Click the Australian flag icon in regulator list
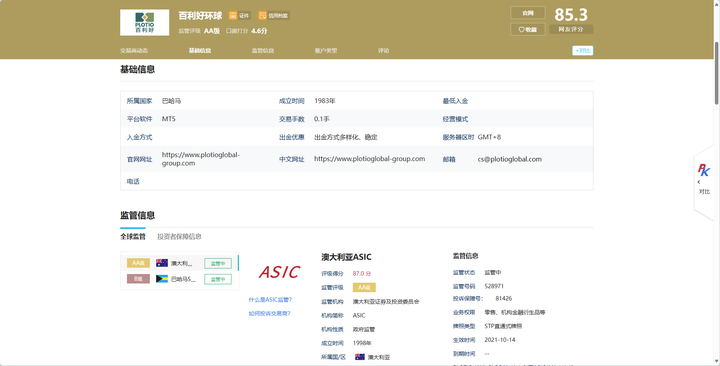The image size is (720, 366). 162,263
